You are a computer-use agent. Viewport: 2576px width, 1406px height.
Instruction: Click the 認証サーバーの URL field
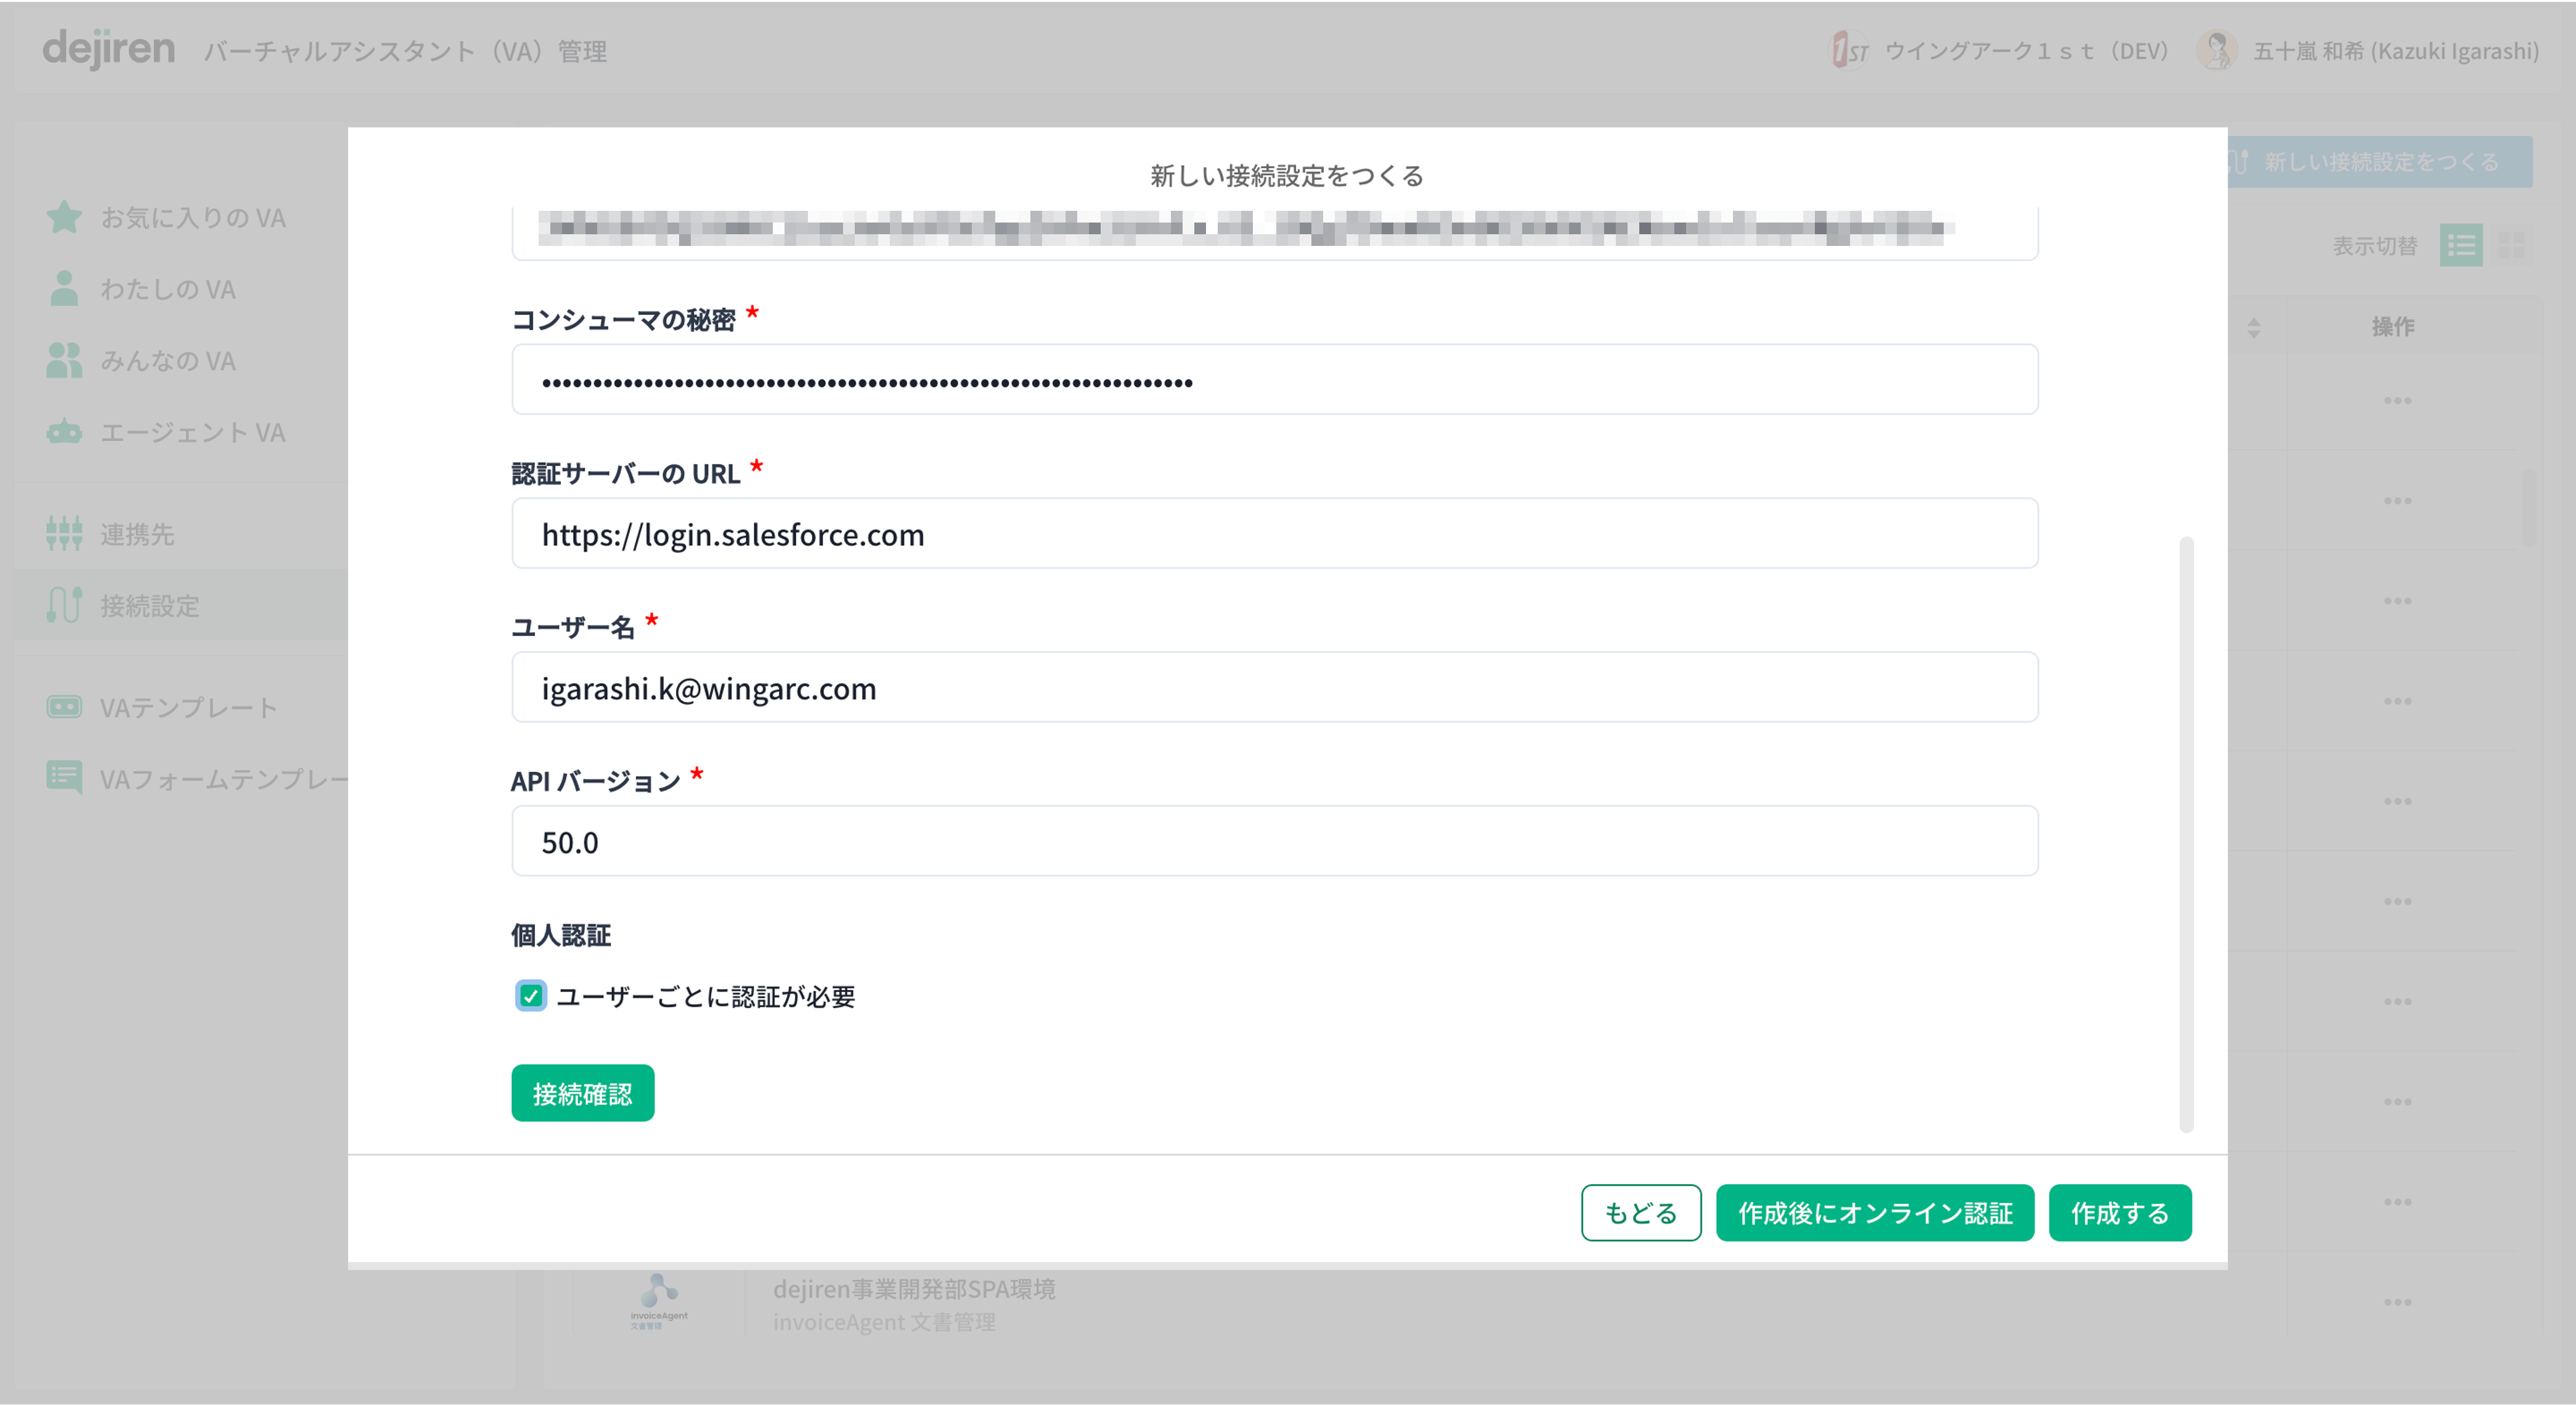click(x=1274, y=534)
